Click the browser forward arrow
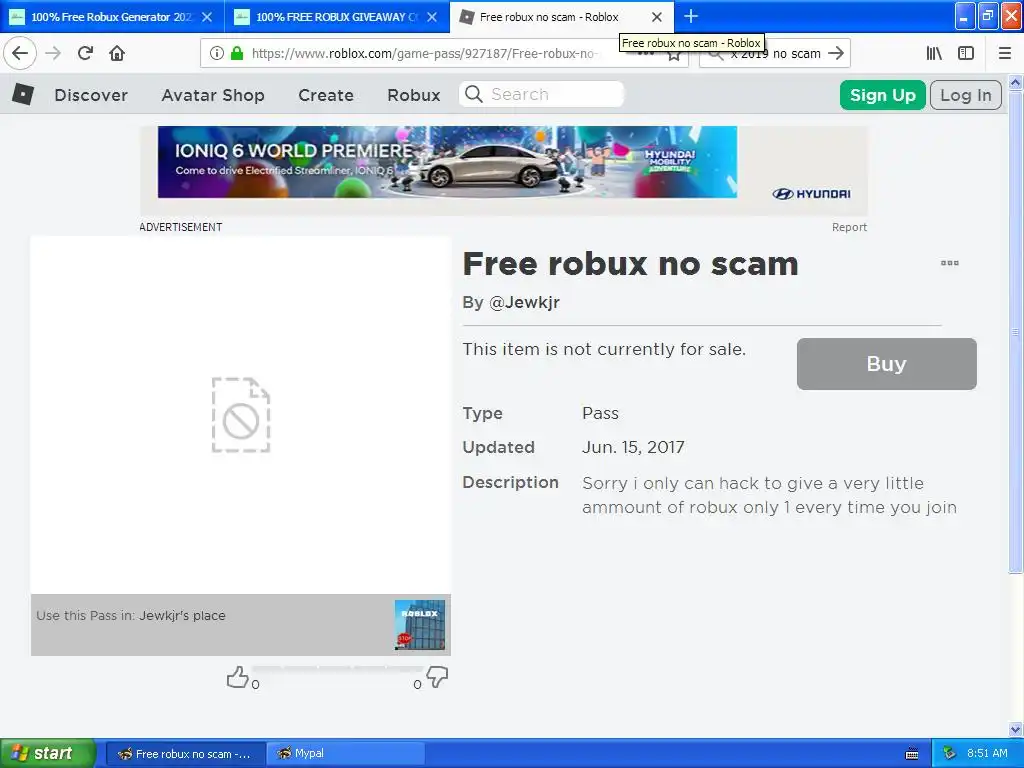This screenshot has width=1024, height=768. 53,54
